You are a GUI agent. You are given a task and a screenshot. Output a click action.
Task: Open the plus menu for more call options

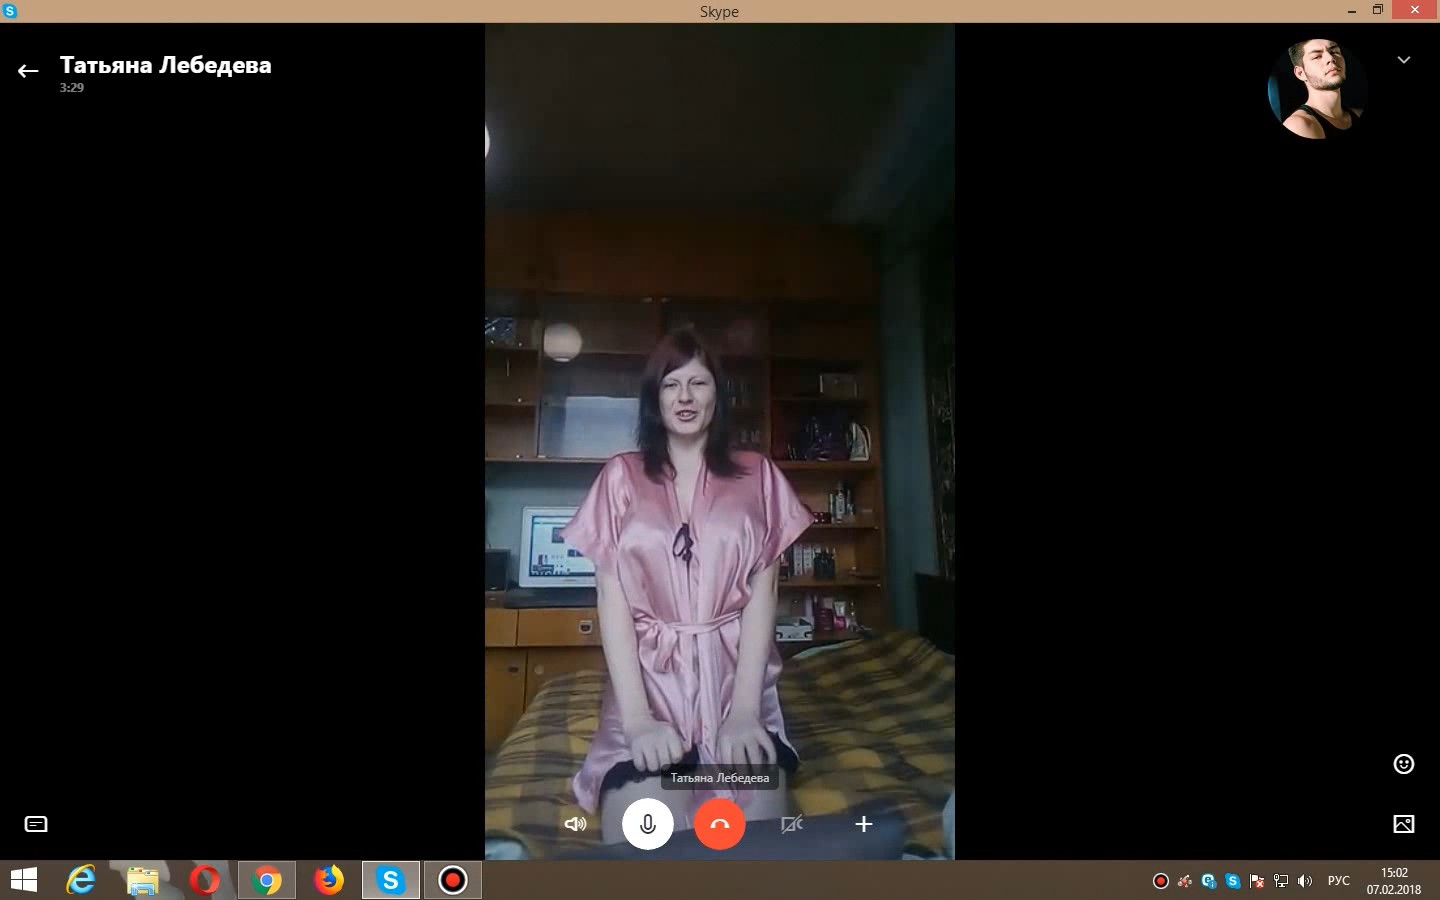coord(864,824)
